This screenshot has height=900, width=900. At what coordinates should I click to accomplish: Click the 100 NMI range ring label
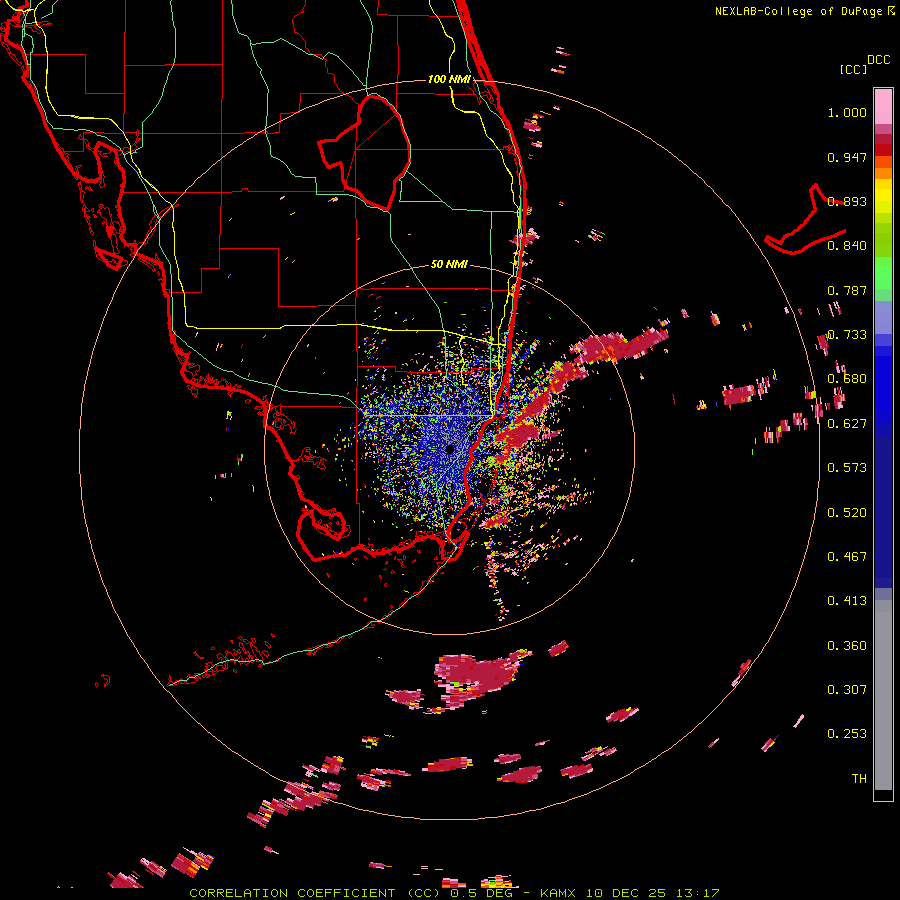pyautogui.click(x=449, y=79)
